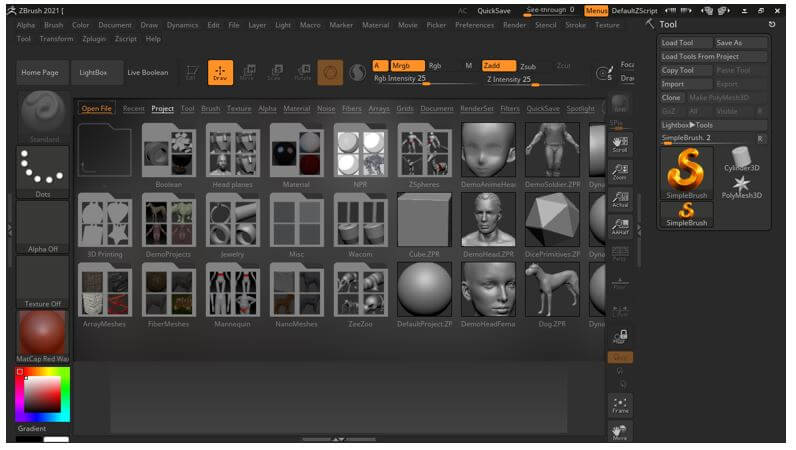The image size is (796, 450).
Task: Open the Alpha Off selector
Action: point(43,227)
